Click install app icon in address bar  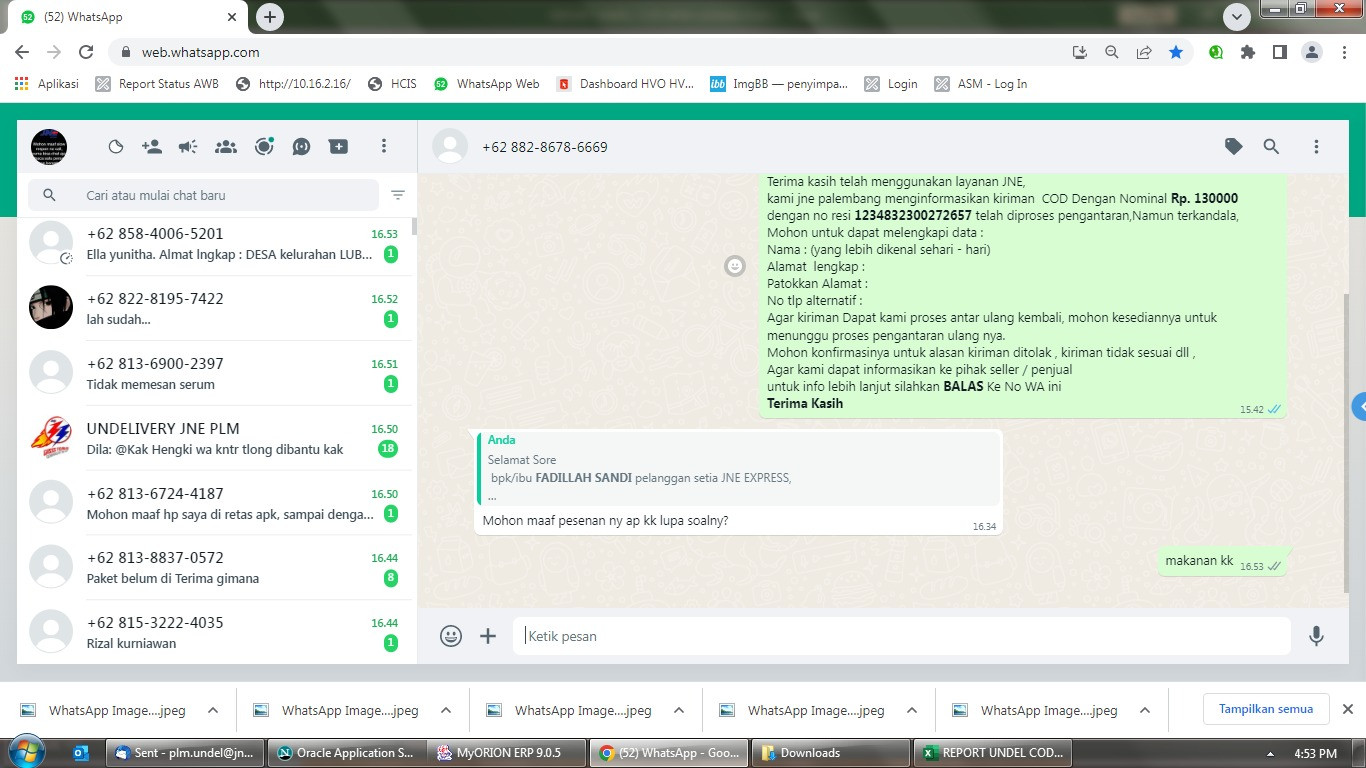pos(1079,52)
